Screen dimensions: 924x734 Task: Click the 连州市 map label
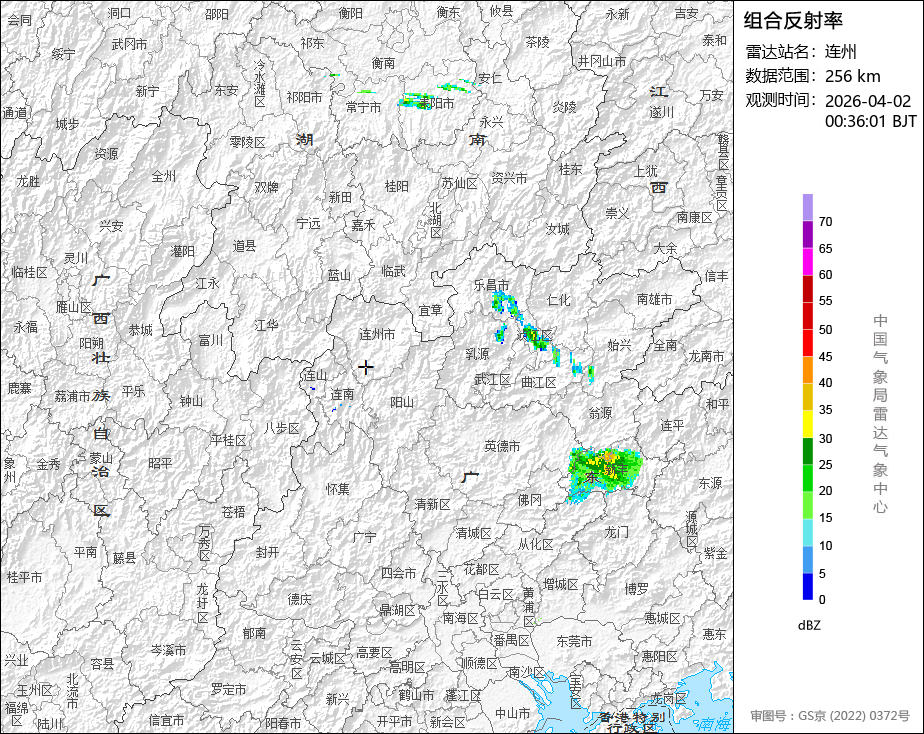point(377,335)
